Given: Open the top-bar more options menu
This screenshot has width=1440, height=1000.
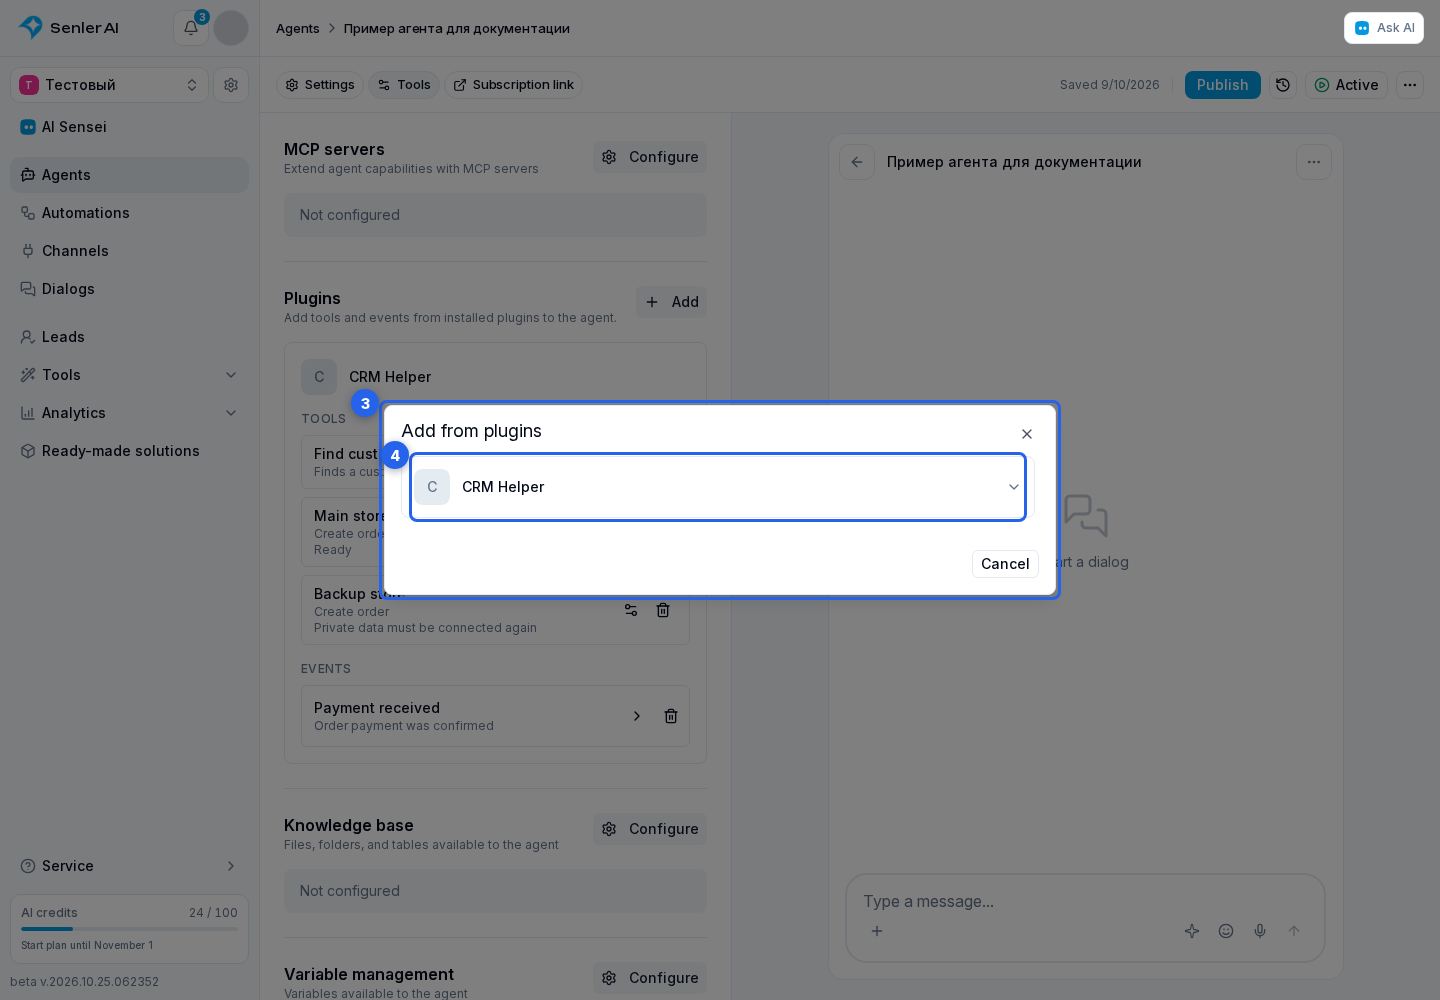Looking at the screenshot, I should [x=1410, y=85].
